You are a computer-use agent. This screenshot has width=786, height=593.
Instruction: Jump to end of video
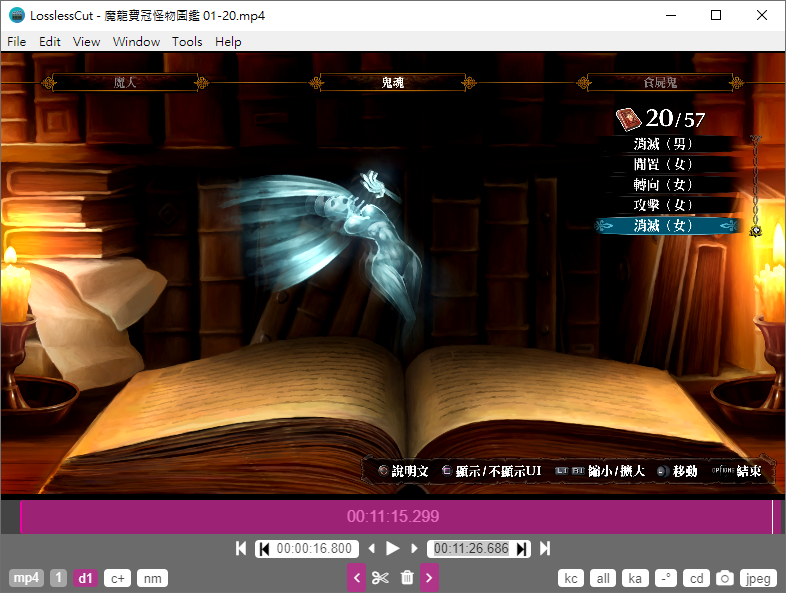545,548
